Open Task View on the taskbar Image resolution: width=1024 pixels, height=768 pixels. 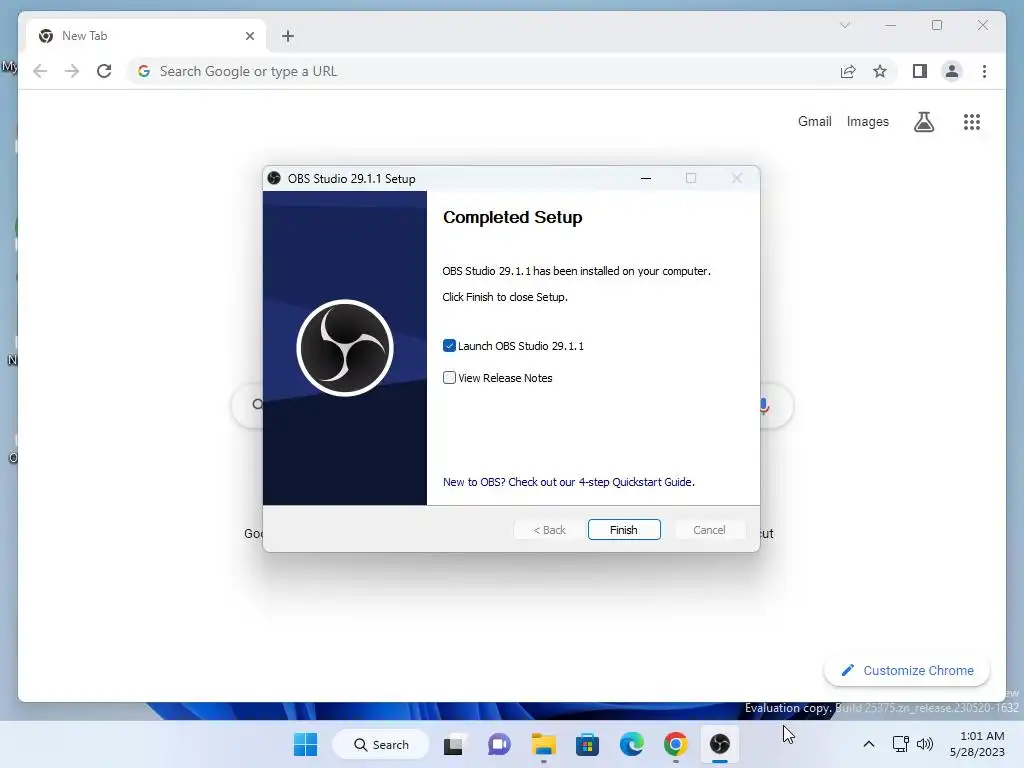[454, 744]
